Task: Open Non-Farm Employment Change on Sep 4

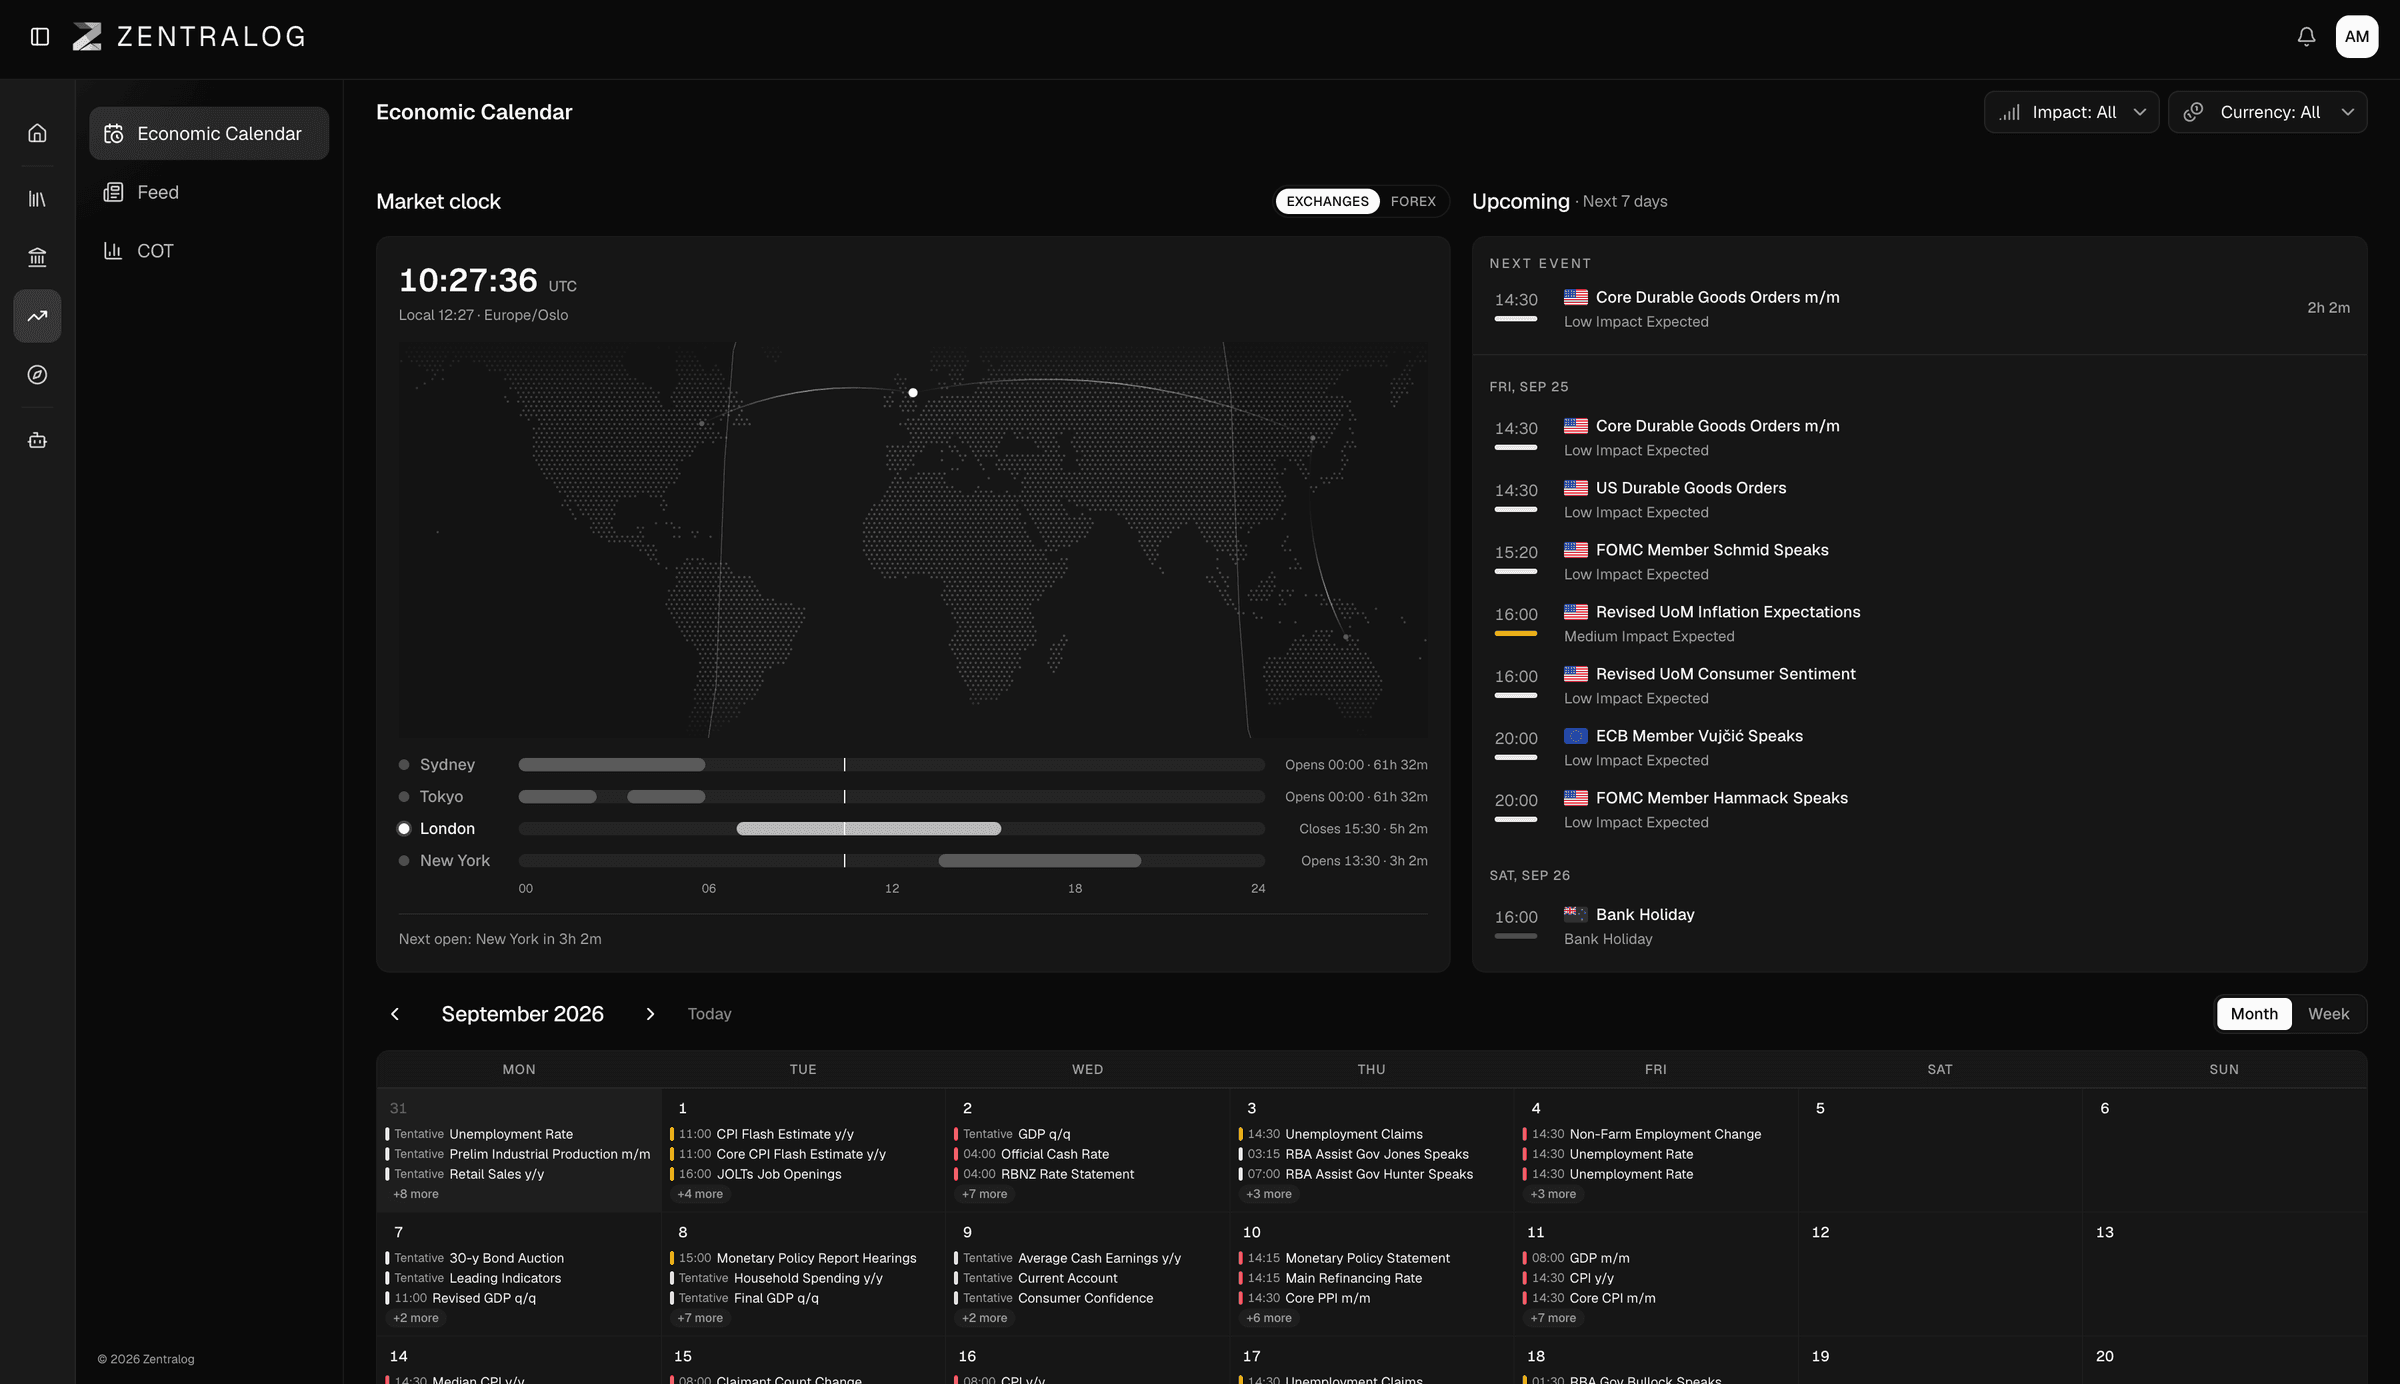Action: [1655, 1134]
